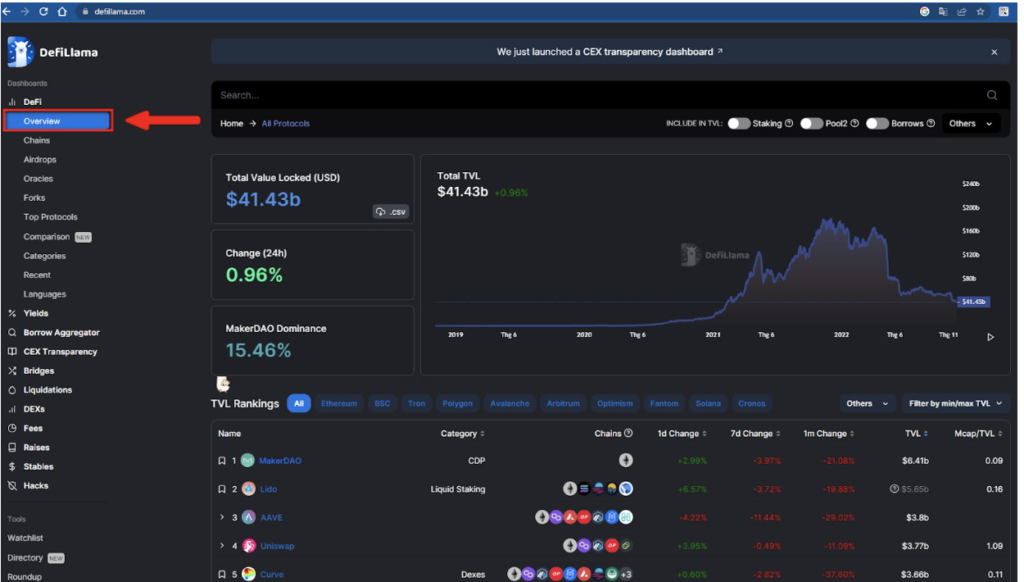The image size is (1024, 582).
Task: Select the All chain tab
Action: click(299, 404)
